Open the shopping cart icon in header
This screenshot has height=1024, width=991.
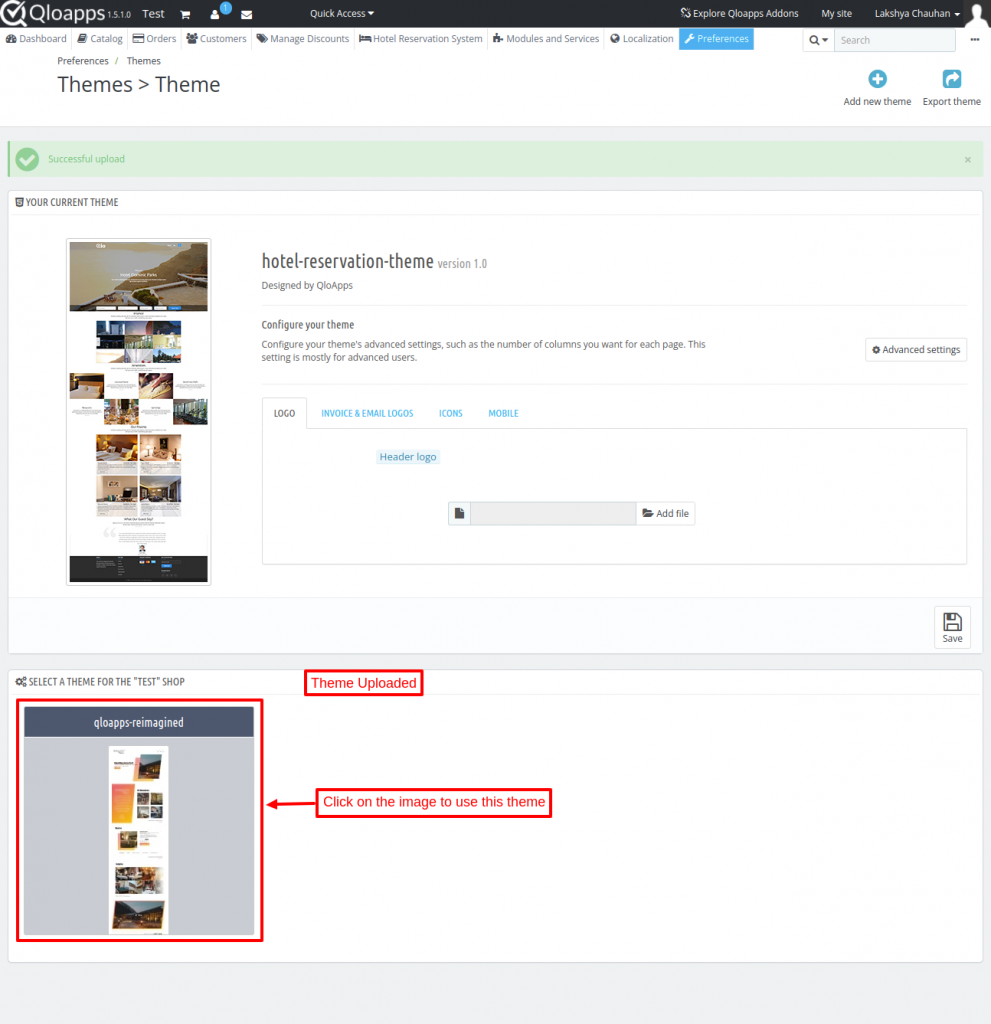(x=186, y=14)
